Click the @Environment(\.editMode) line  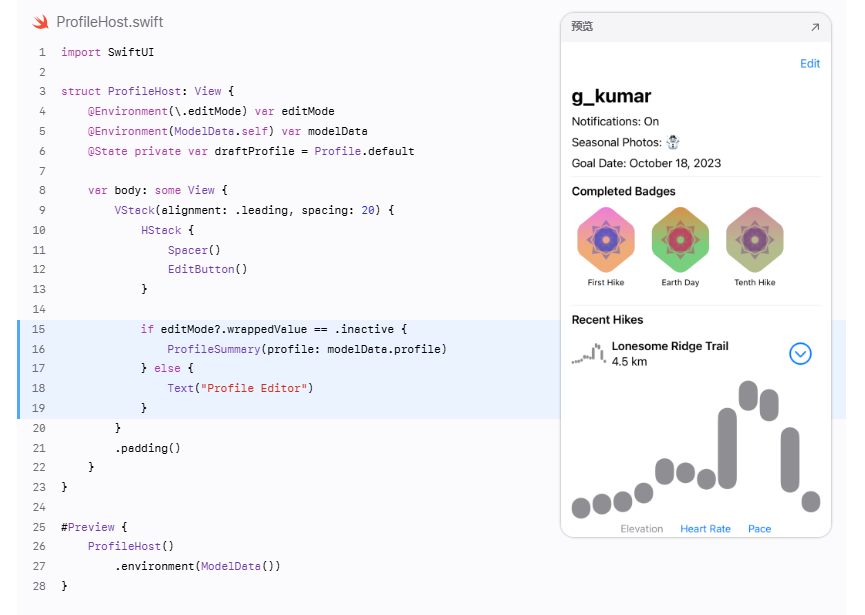(211, 111)
